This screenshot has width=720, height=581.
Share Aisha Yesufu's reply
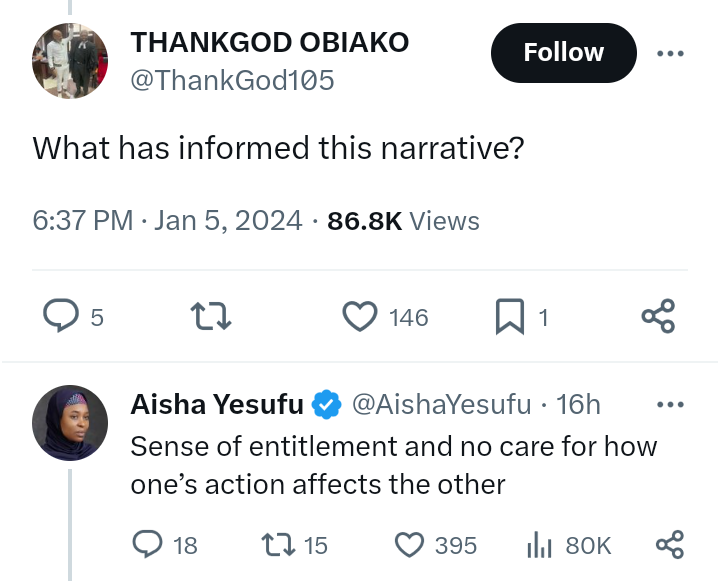(x=668, y=544)
